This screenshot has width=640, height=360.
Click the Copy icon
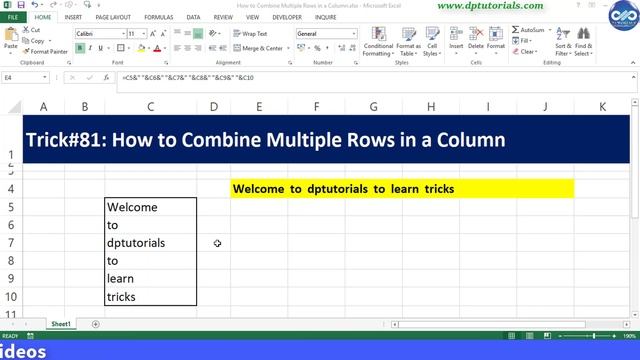click(26, 41)
